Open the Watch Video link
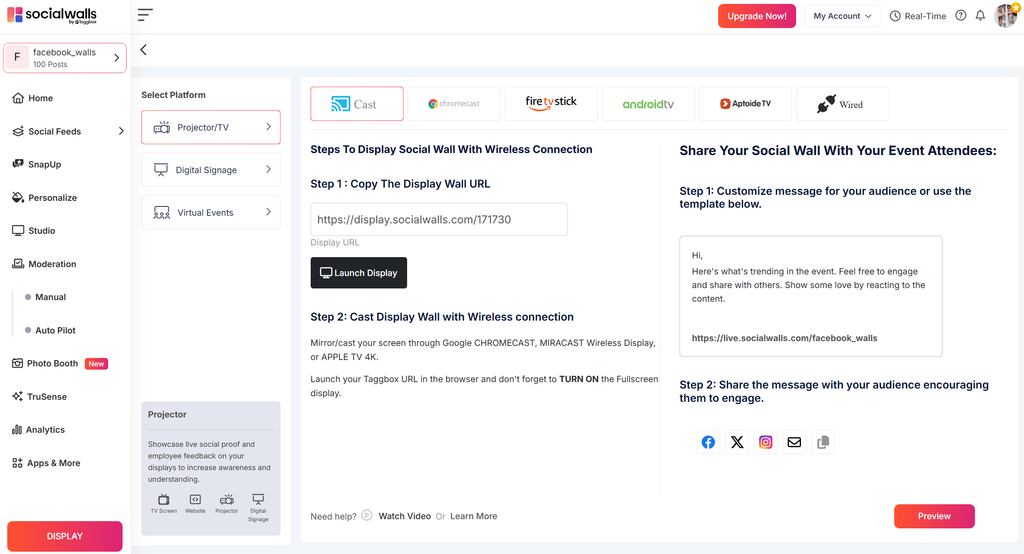Viewport: 1024px width, 554px height. pyautogui.click(x=405, y=516)
